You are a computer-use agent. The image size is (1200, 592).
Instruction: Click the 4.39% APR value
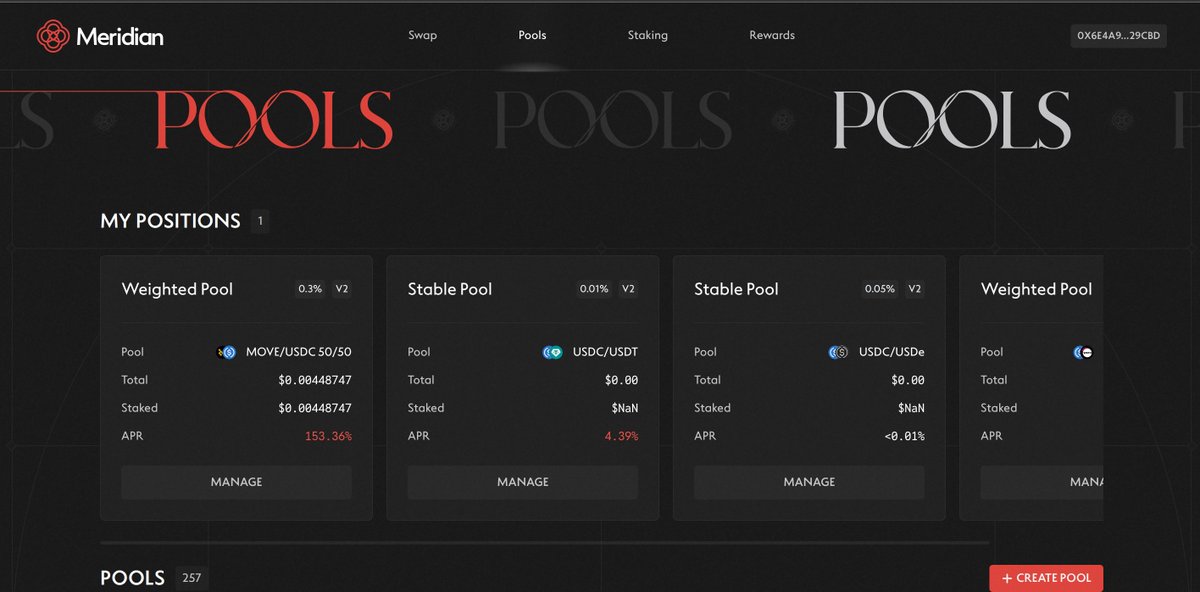(x=620, y=436)
